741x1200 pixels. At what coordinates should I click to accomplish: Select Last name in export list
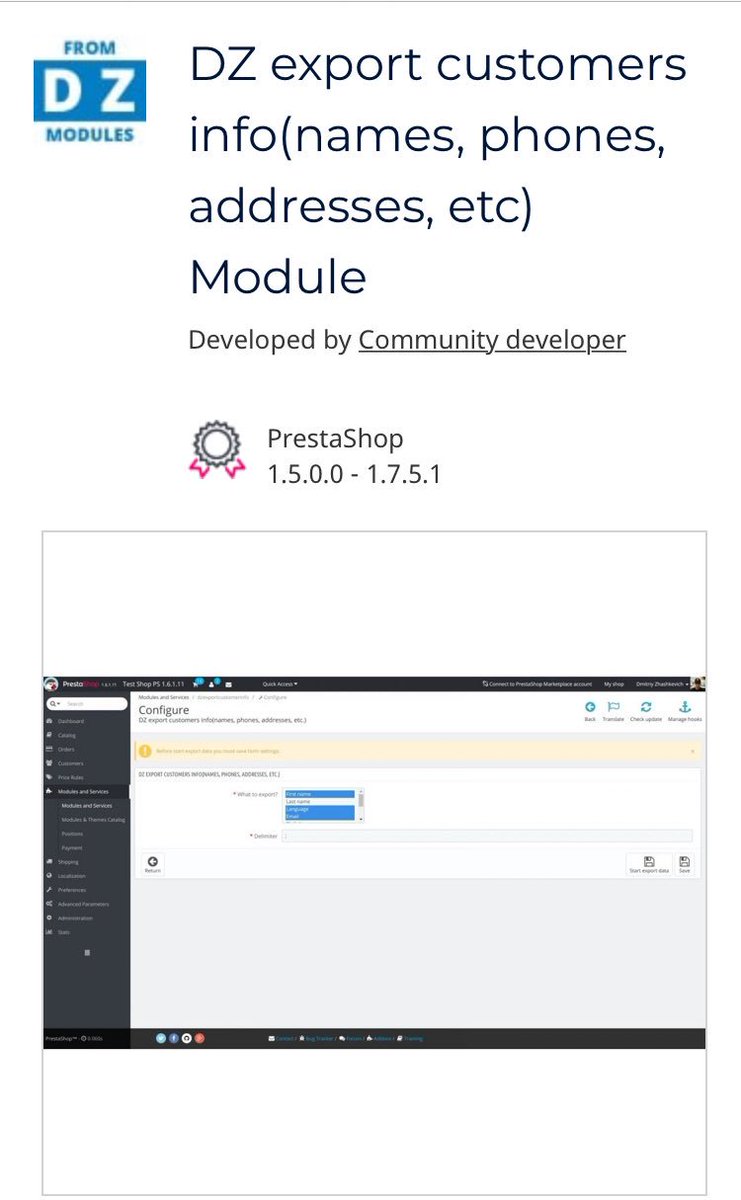[320, 801]
